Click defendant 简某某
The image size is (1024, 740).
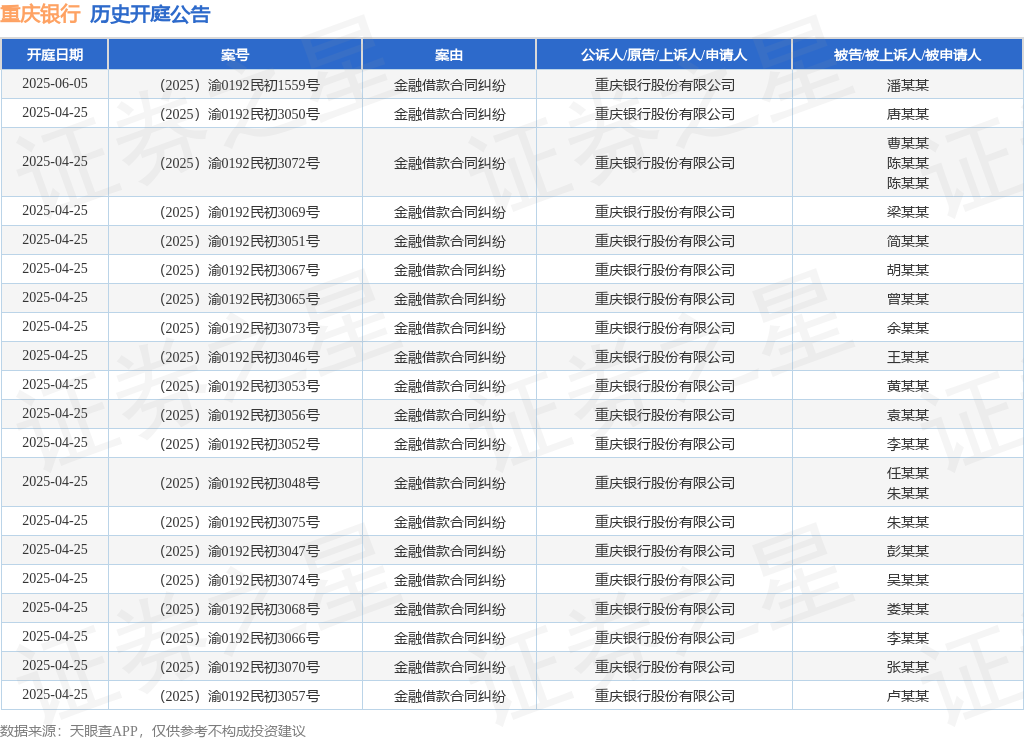(x=908, y=241)
